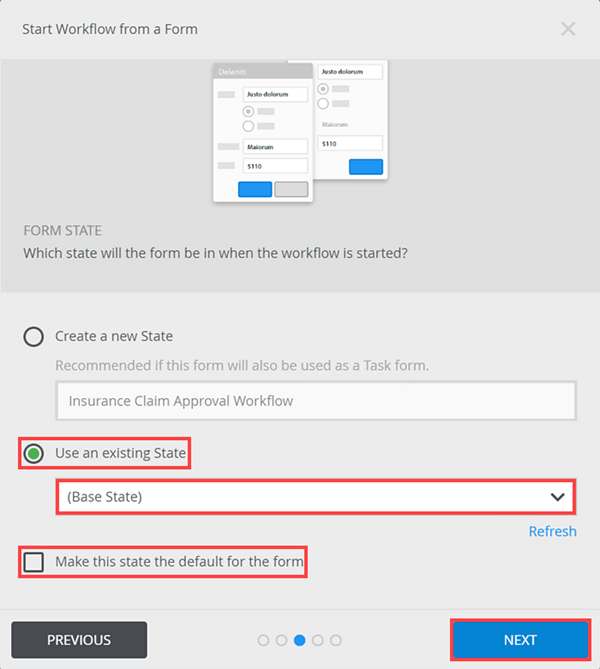The height and width of the screenshot is (669, 600).
Task: Click the Recommended if used as Task form hint
Action: point(242,365)
